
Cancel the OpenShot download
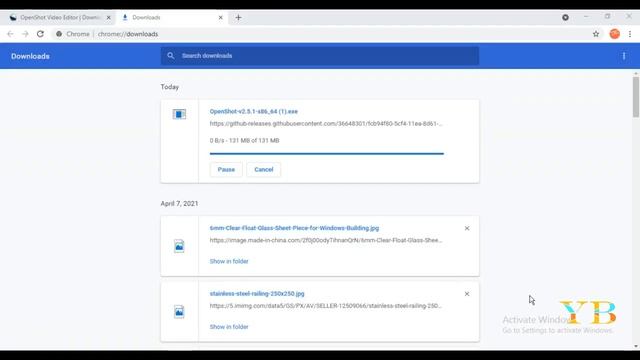[264, 169]
